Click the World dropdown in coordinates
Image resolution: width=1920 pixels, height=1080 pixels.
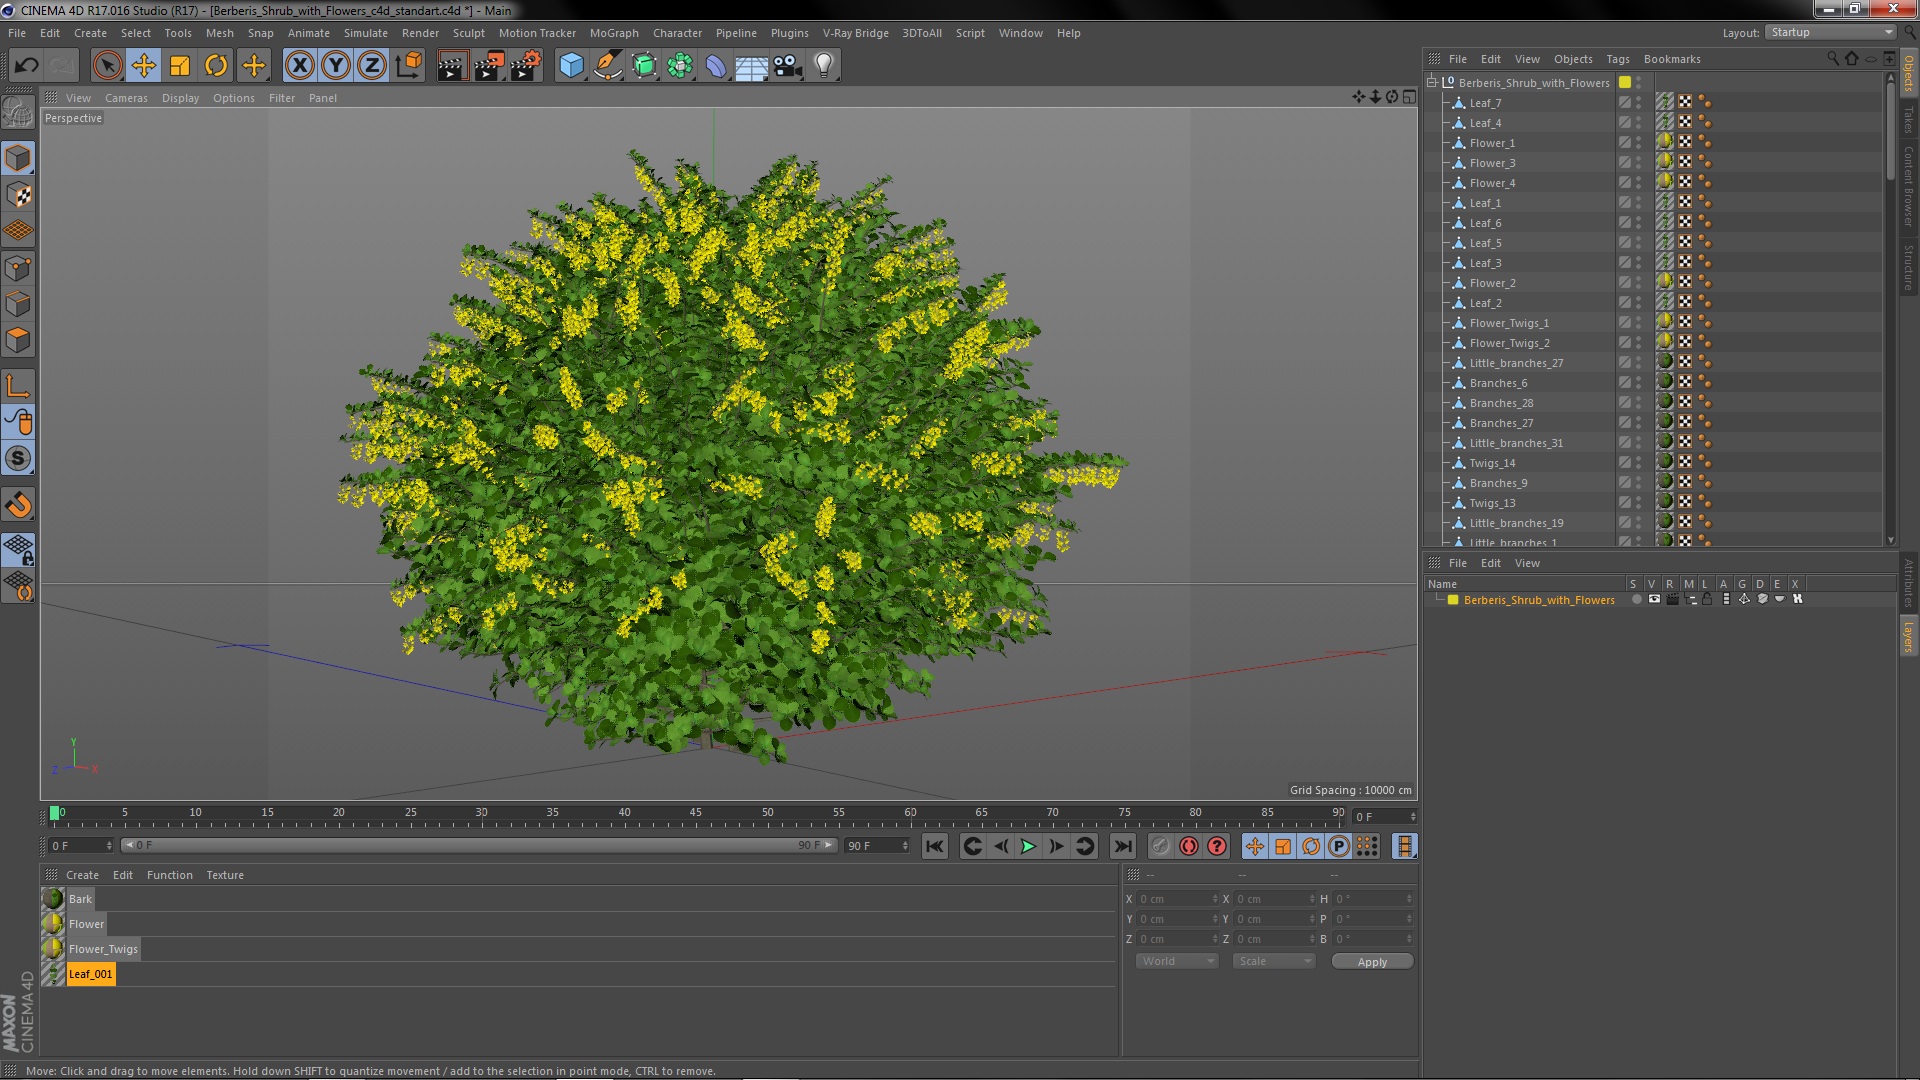coord(1176,961)
